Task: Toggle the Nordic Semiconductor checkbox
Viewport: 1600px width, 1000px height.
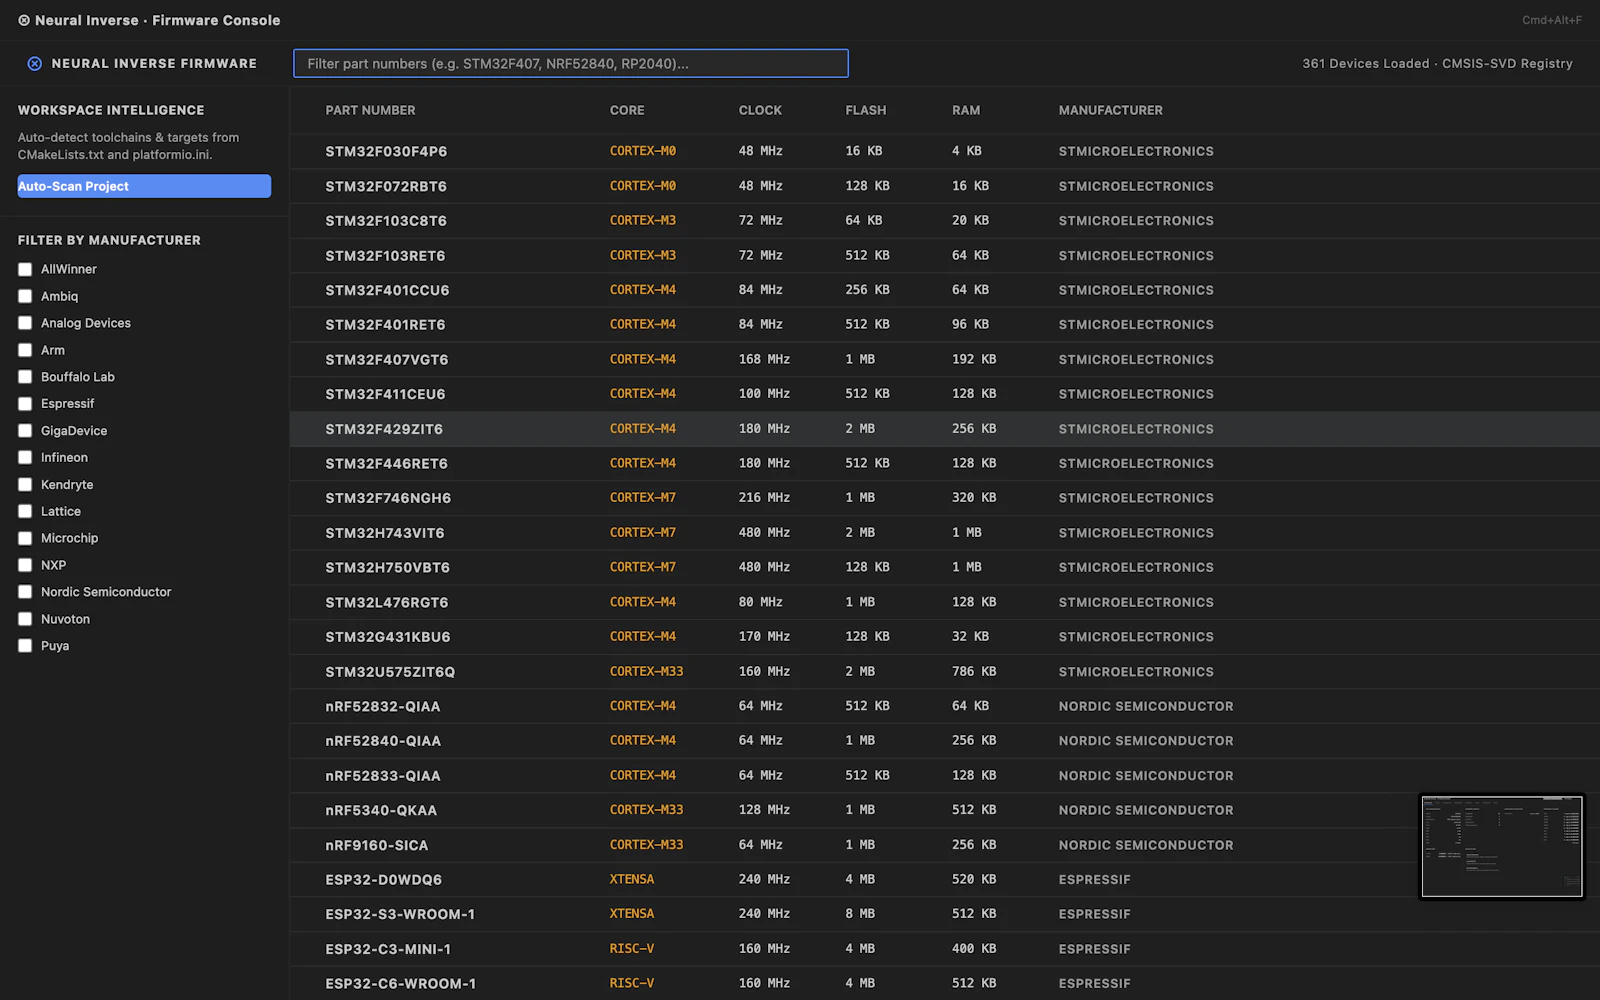Action: pos(25,592)
